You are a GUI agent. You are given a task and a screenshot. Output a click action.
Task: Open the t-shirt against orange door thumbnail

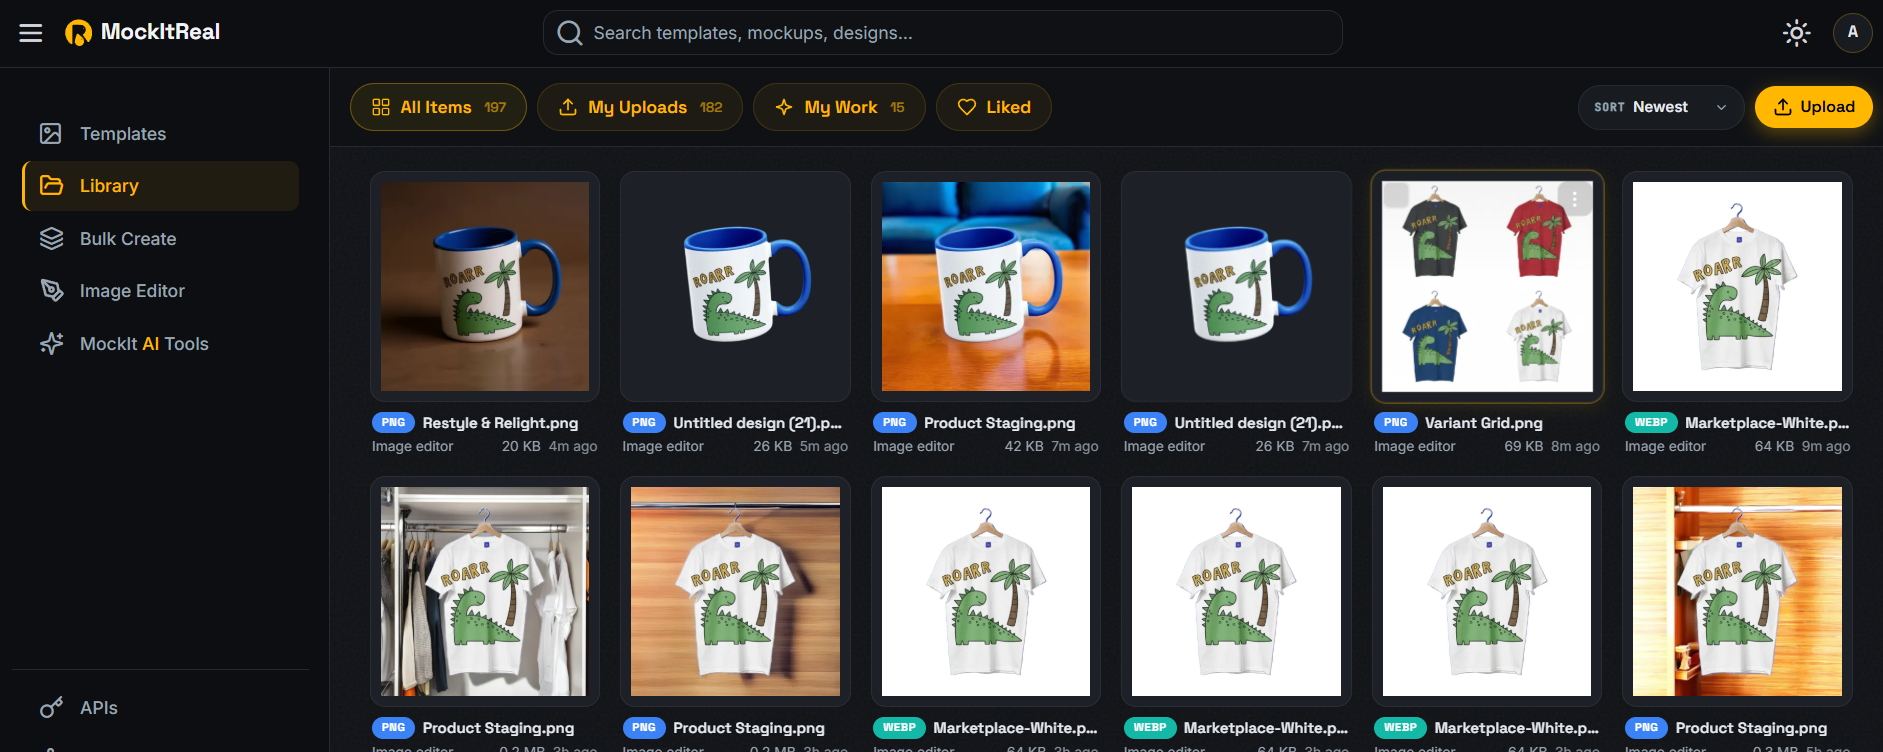pyautogui.click(x=1737, y=591)
